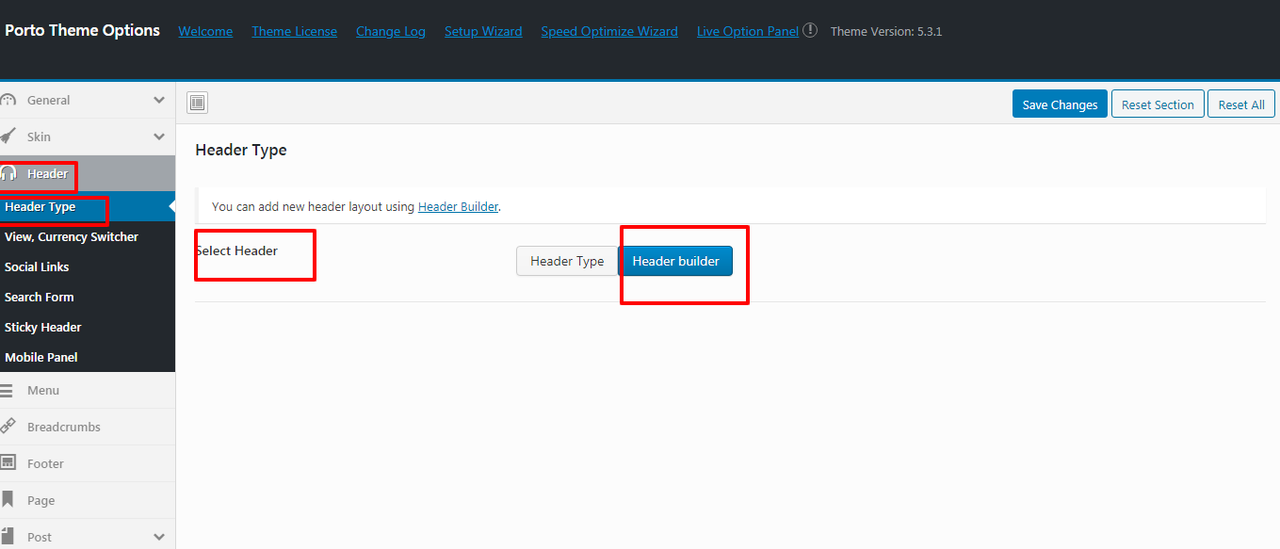Open the Welcome link
Image resolution: width=1280 pixels, height=549 pixels.
tap(205, 31)
